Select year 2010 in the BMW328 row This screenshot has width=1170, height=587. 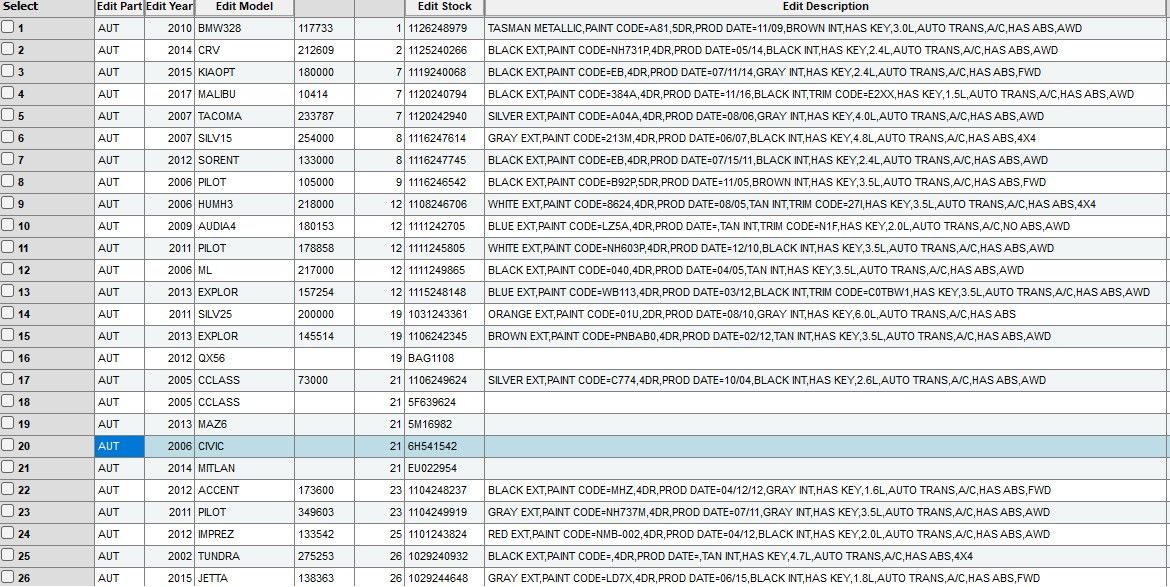pyautogui.click(x=169, y=28)
